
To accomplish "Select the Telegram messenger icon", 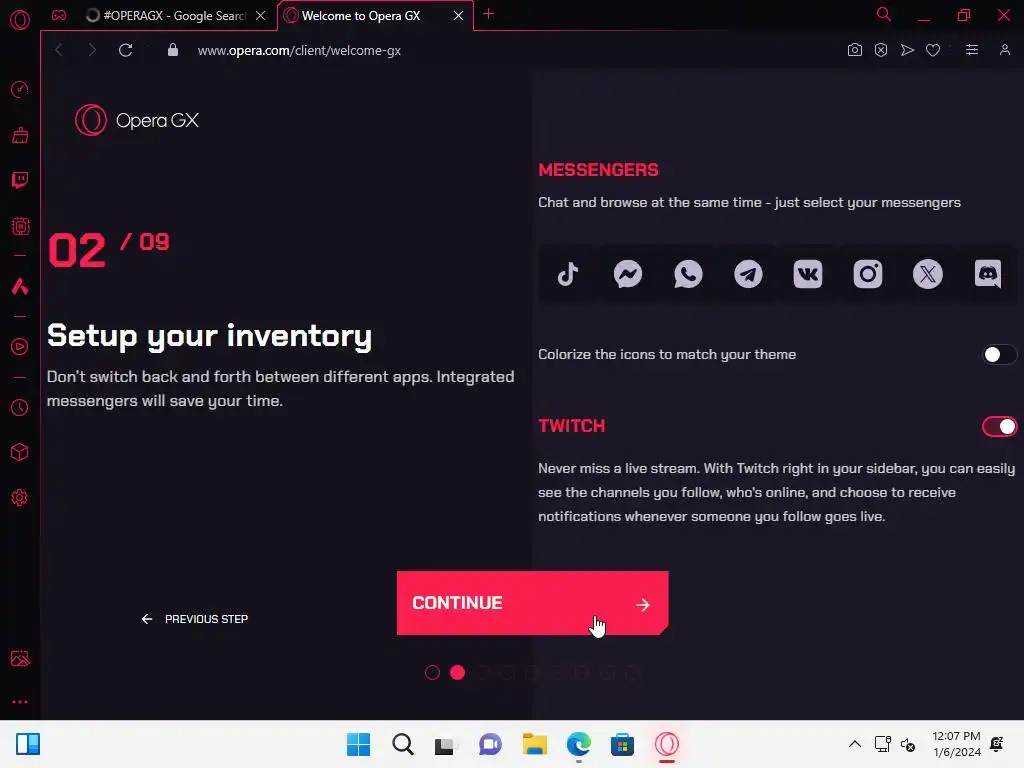I will click(748, 274).
